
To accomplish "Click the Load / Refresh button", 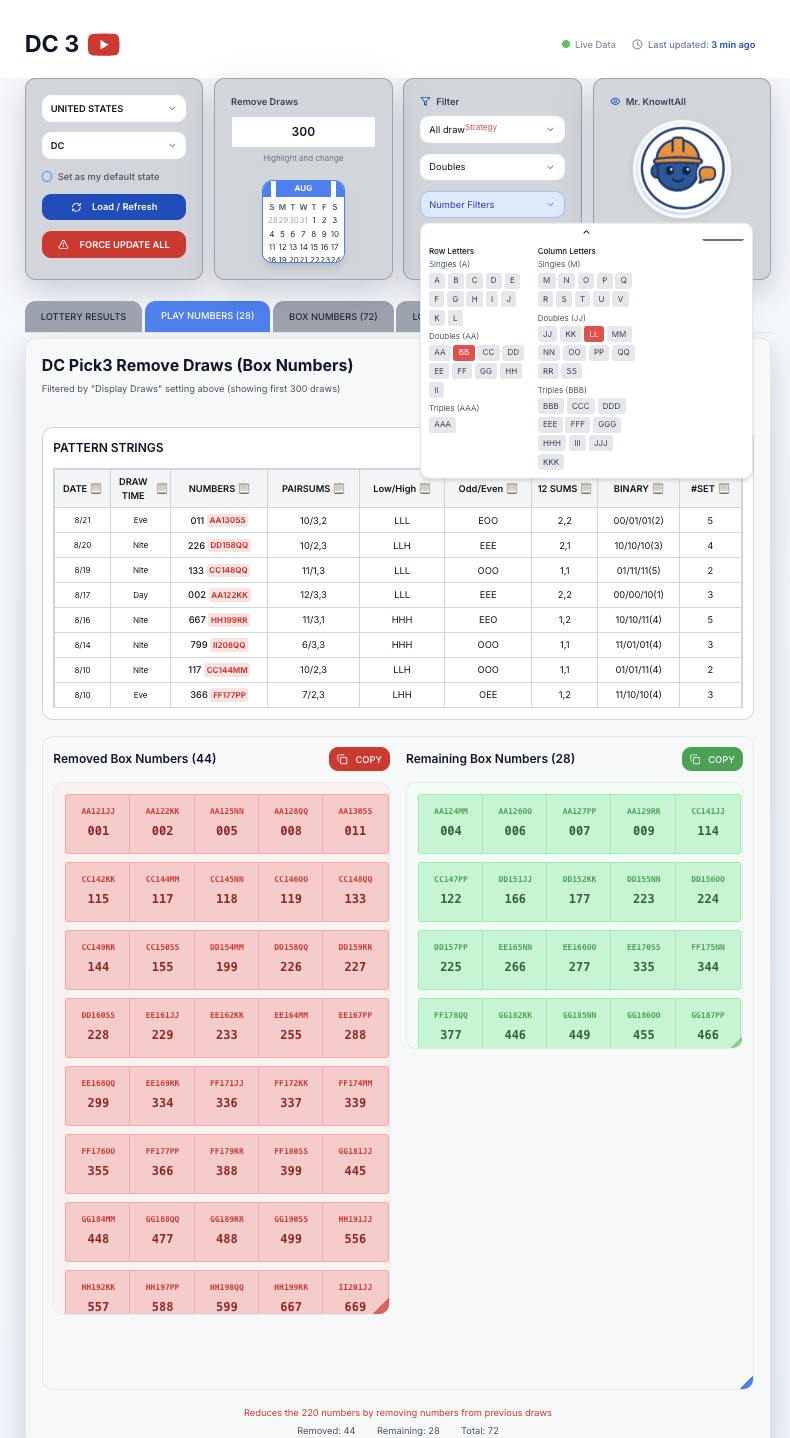I will point(114,207).
